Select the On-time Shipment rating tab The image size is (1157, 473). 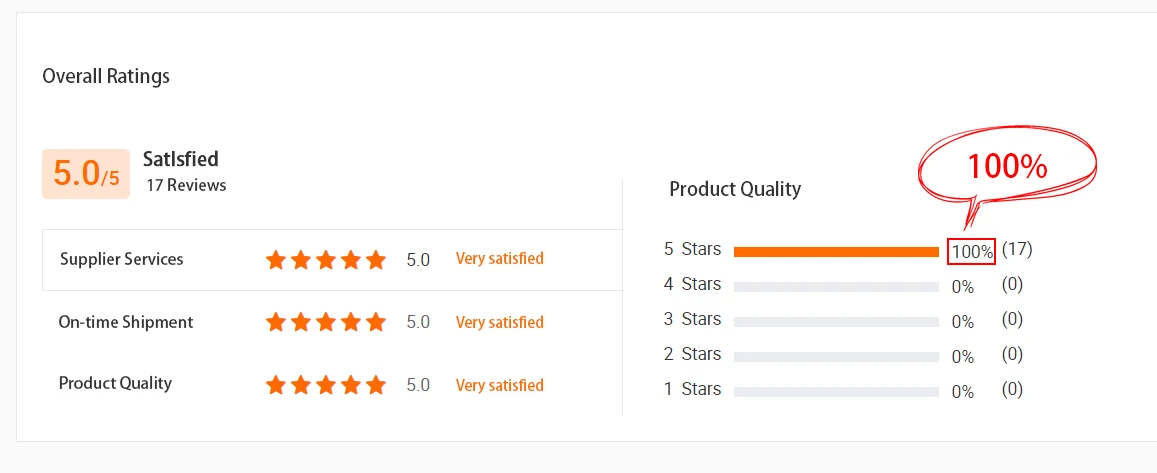[126, 322]
